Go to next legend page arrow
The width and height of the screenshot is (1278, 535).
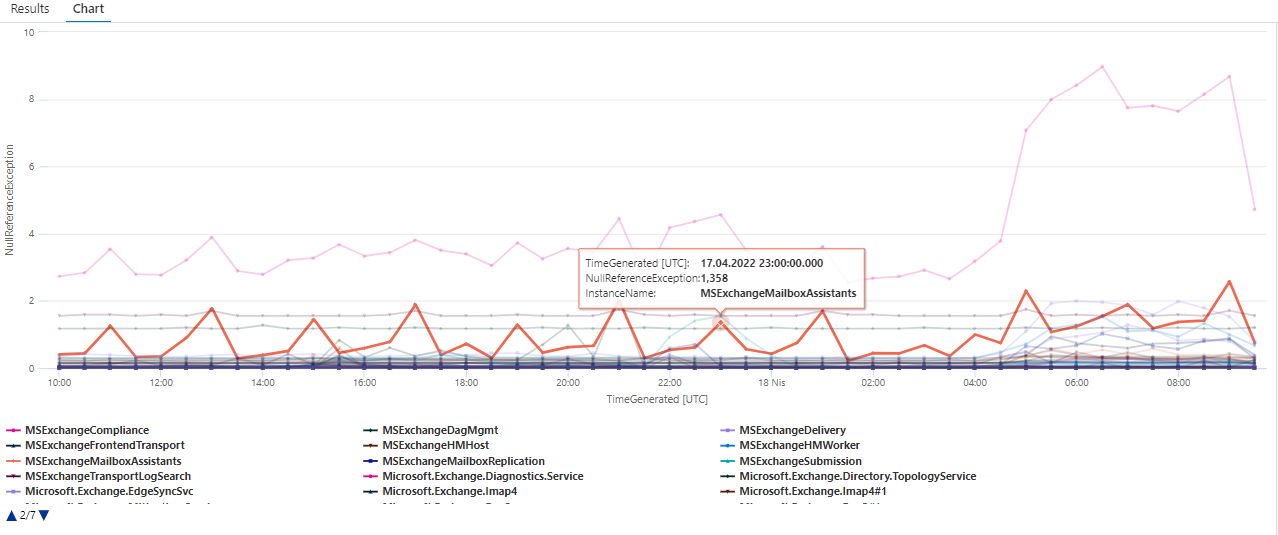coord(43,515)
